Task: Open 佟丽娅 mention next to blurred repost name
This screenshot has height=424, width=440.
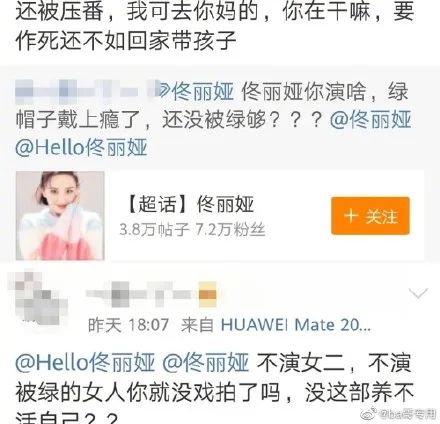Action: coord(197,92)
